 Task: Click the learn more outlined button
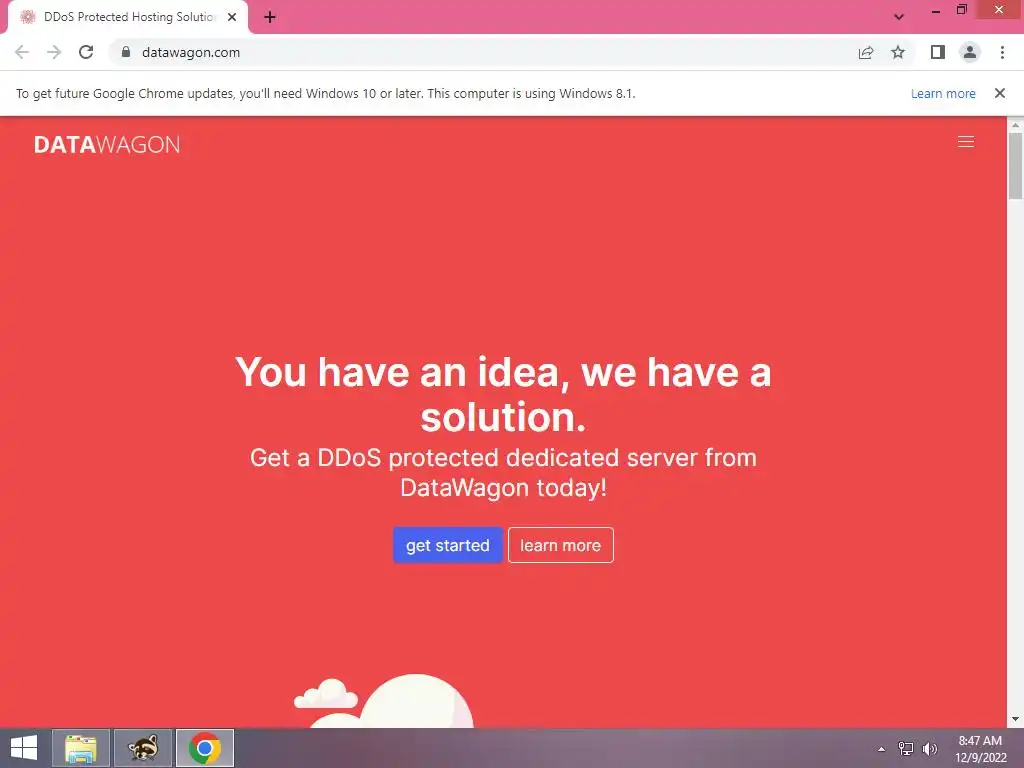[560, 545]
